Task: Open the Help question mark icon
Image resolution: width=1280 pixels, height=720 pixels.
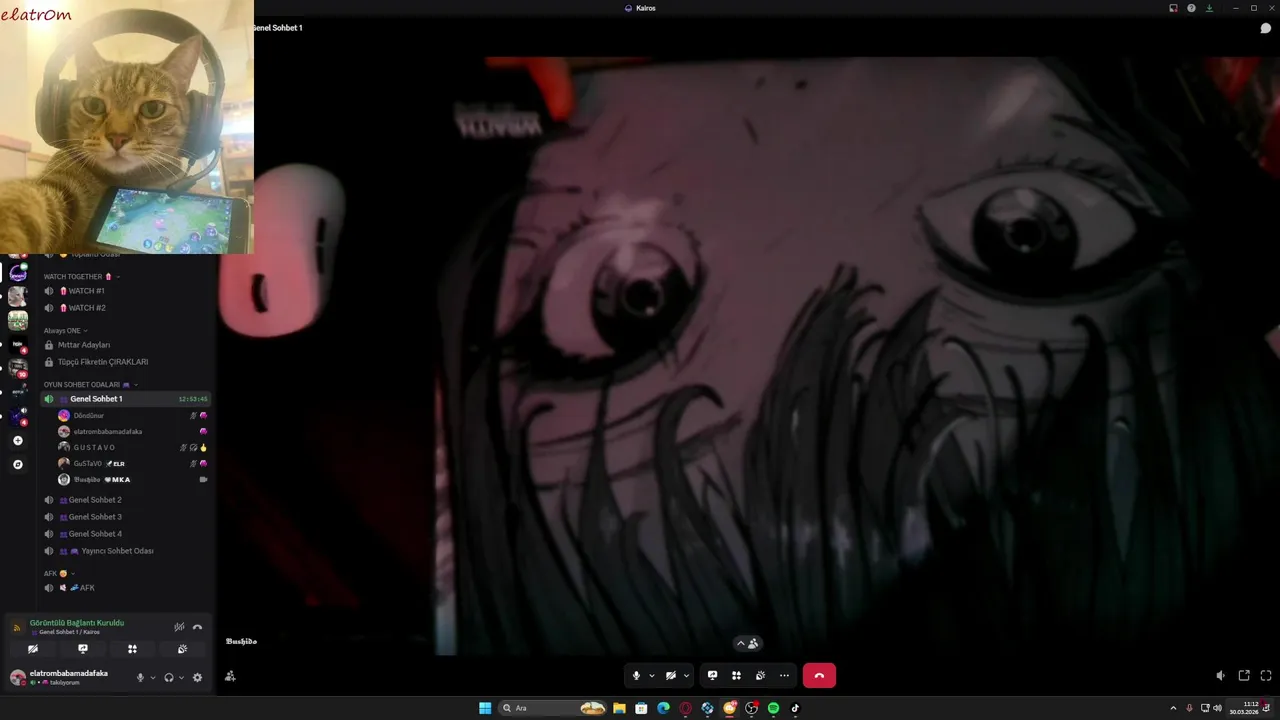Action: tap(1191, 8)
